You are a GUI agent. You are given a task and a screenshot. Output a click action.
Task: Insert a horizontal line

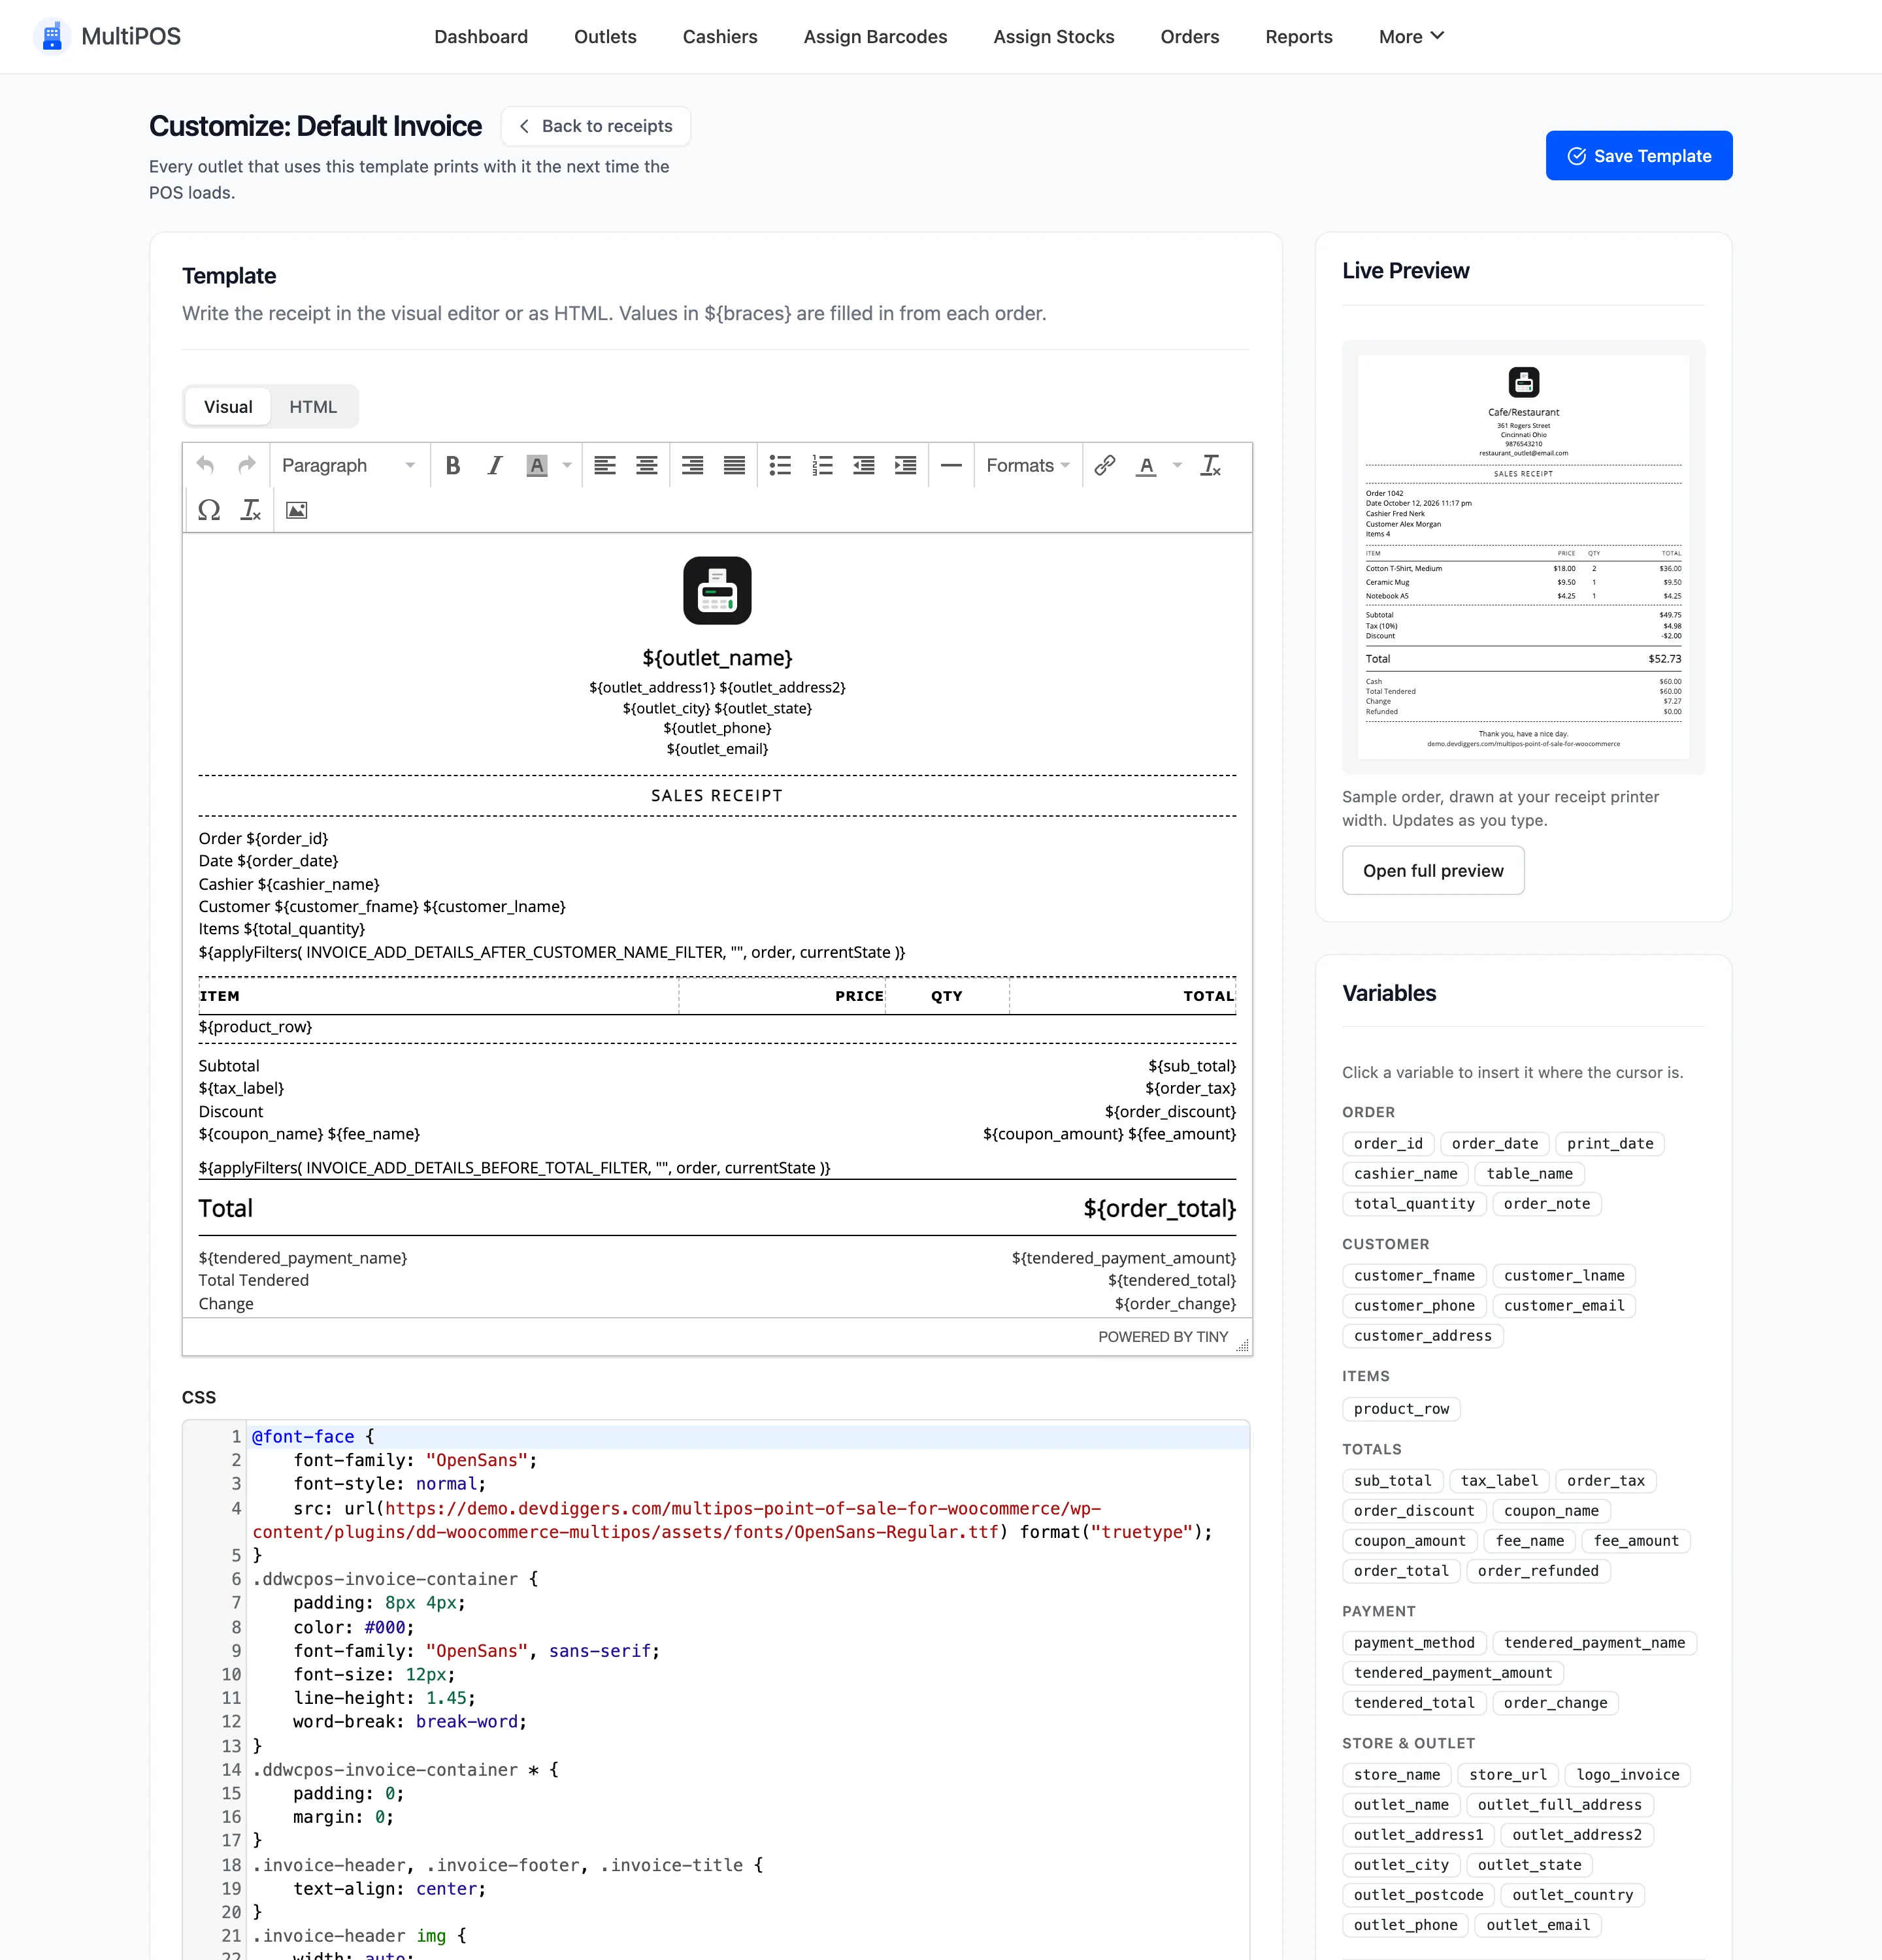coord(951,465)
